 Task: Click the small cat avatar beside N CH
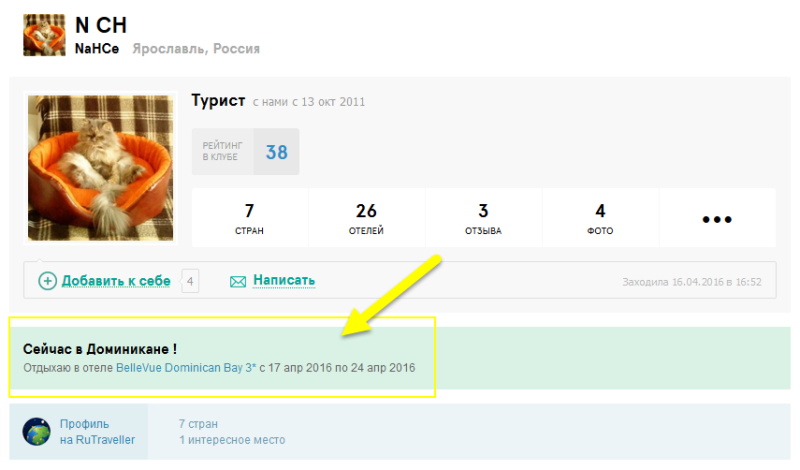pyautogui.click(x=44, y=35)
